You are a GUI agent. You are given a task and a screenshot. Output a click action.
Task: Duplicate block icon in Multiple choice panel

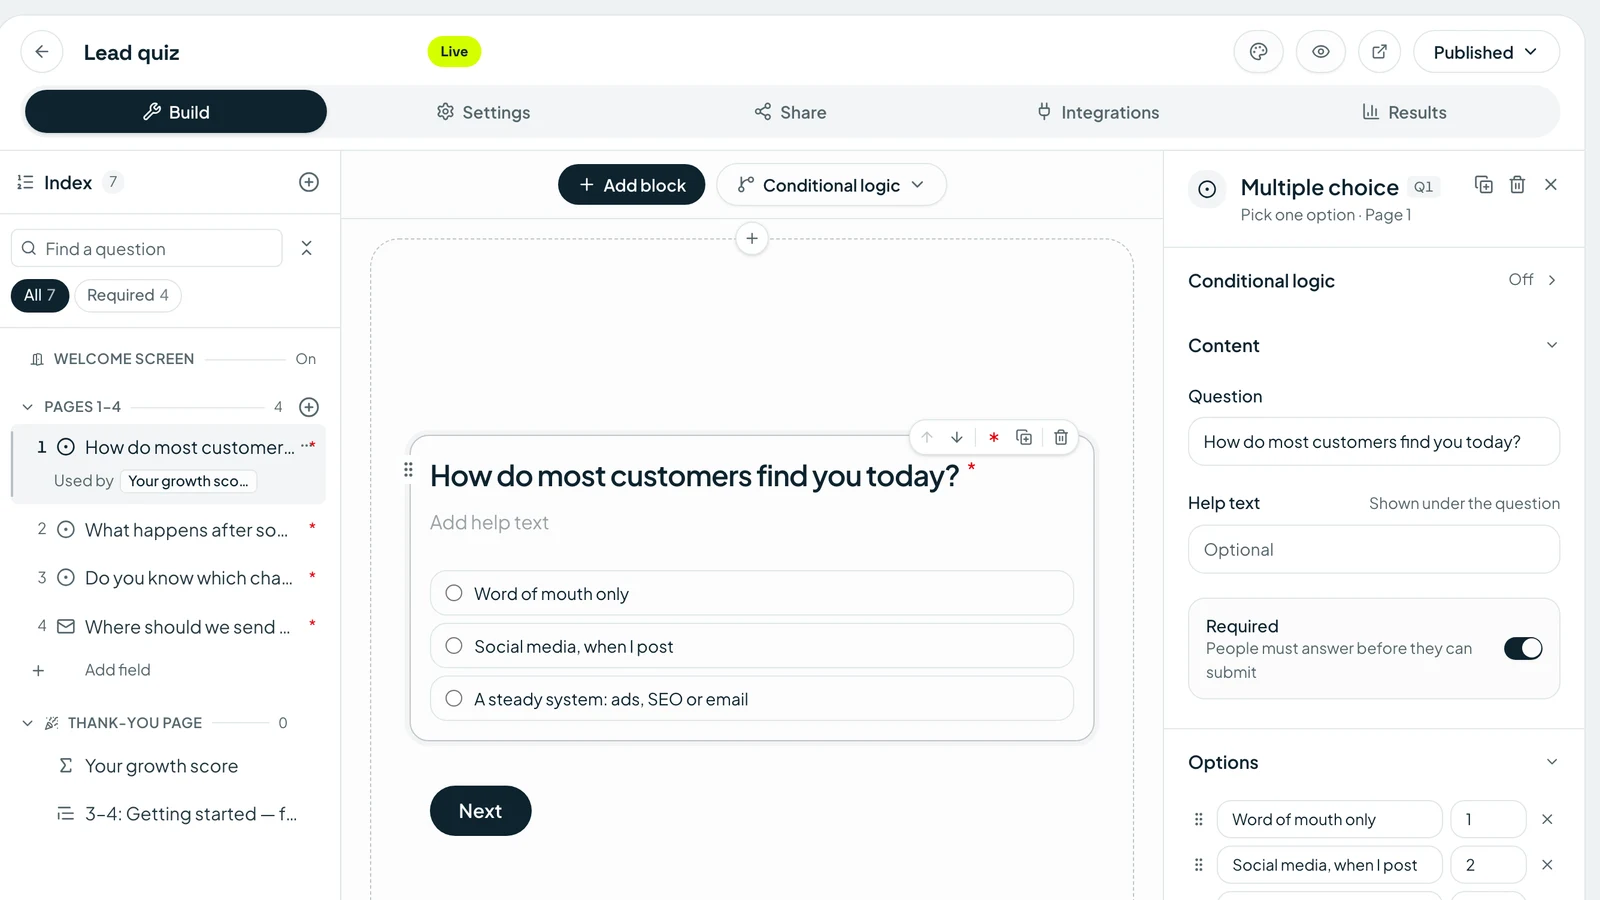(x=1484, y=184)
